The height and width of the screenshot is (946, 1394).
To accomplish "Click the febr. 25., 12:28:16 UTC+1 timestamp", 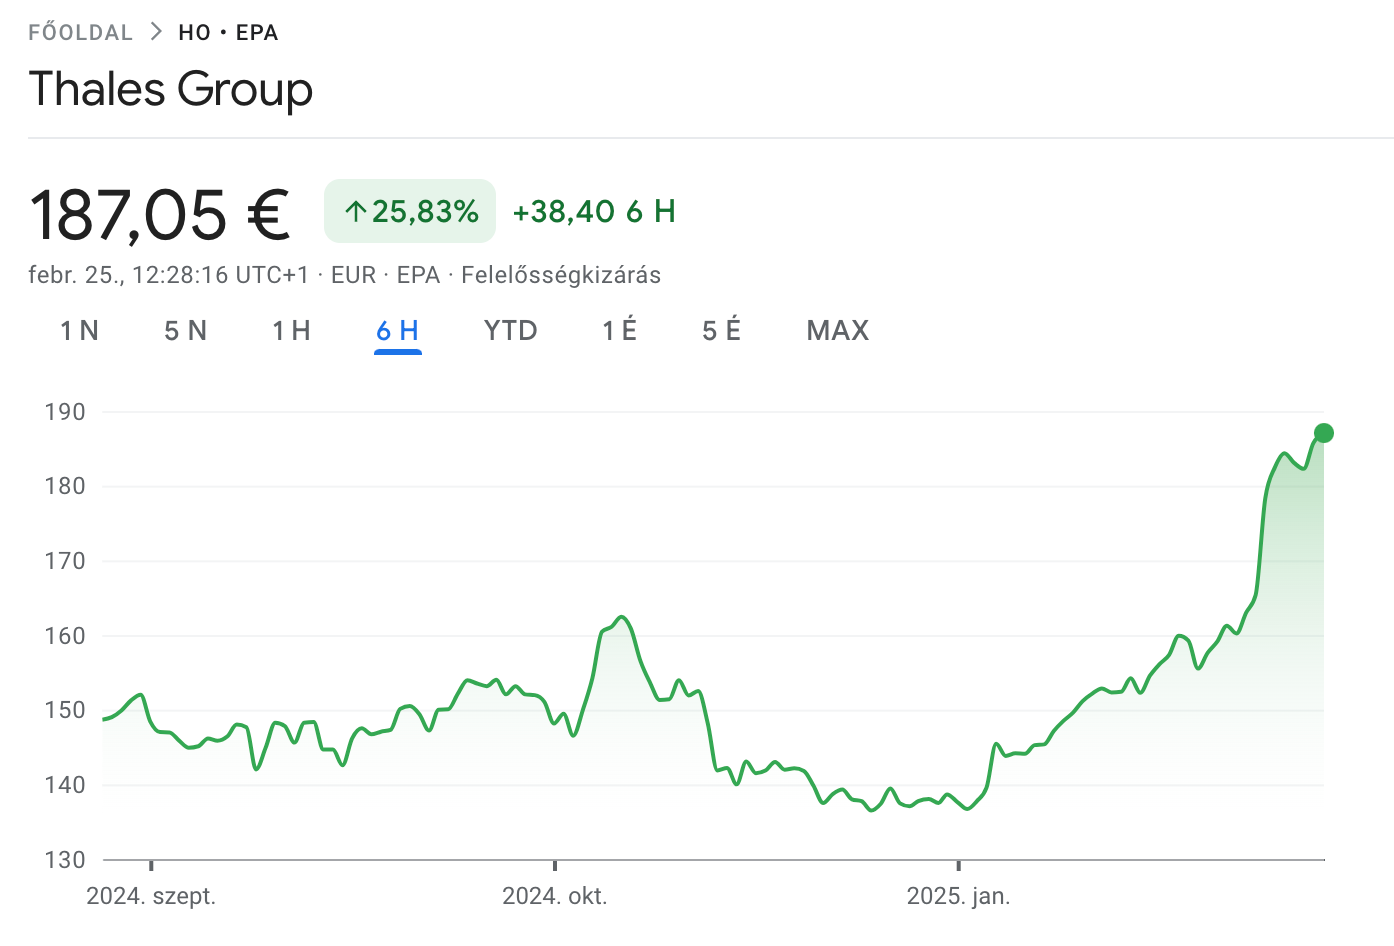I will coord(169,275).
